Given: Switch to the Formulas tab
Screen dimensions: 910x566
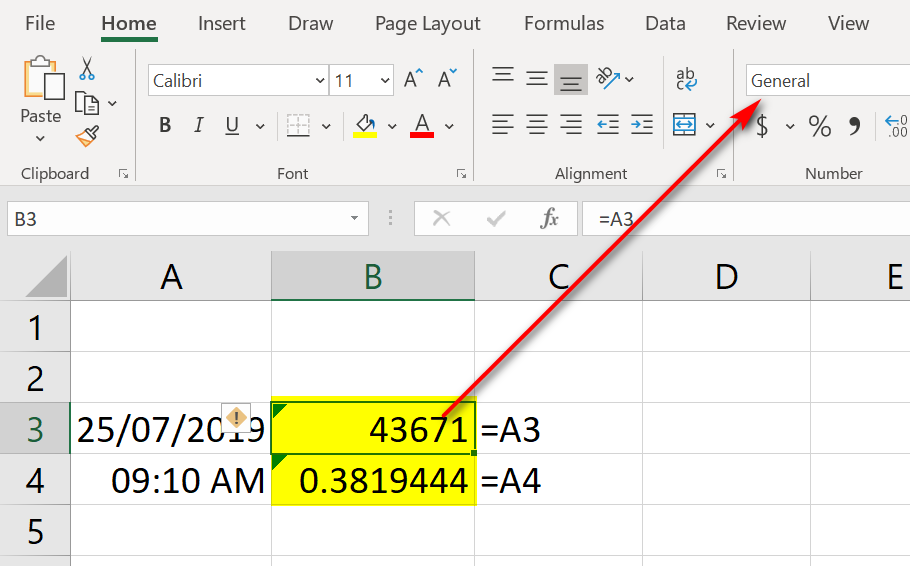Looking at the screenshot, I should coord(564,24).
